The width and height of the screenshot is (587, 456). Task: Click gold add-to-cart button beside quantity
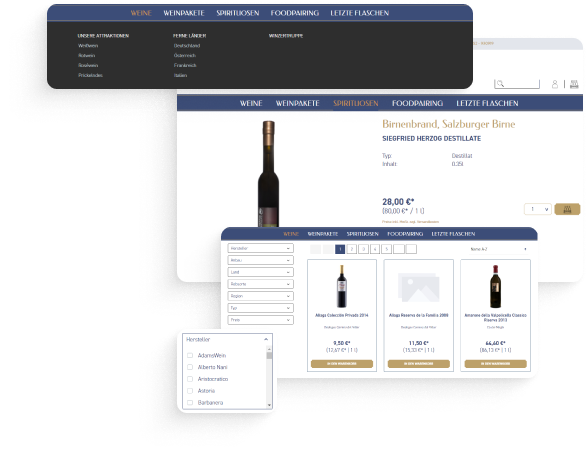tap(567, 209)
